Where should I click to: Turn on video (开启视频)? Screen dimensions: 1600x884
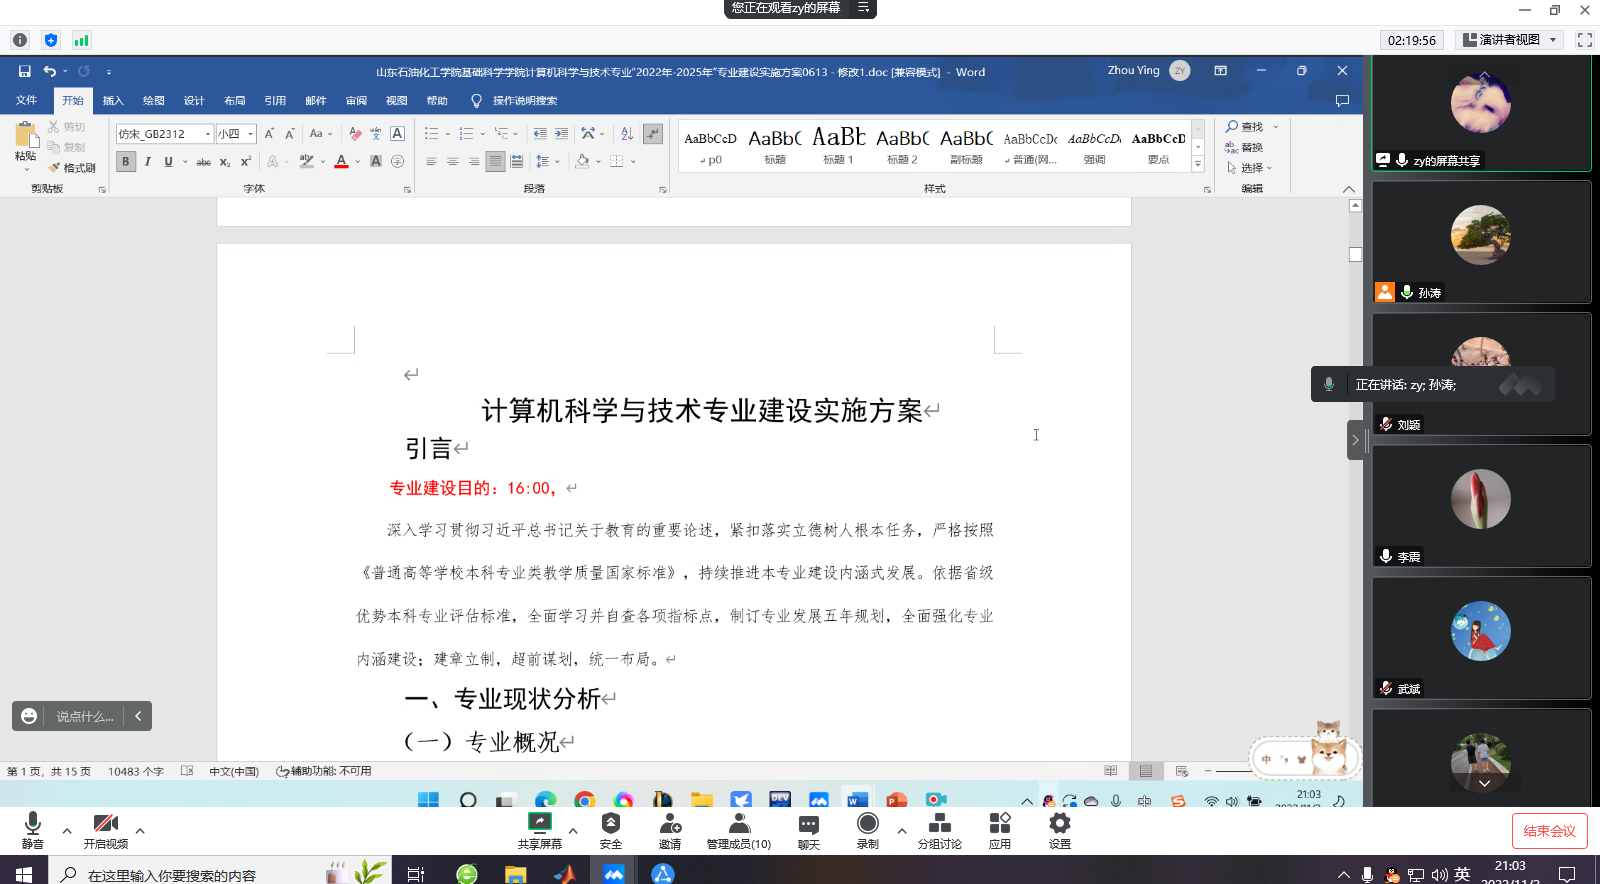105,824
